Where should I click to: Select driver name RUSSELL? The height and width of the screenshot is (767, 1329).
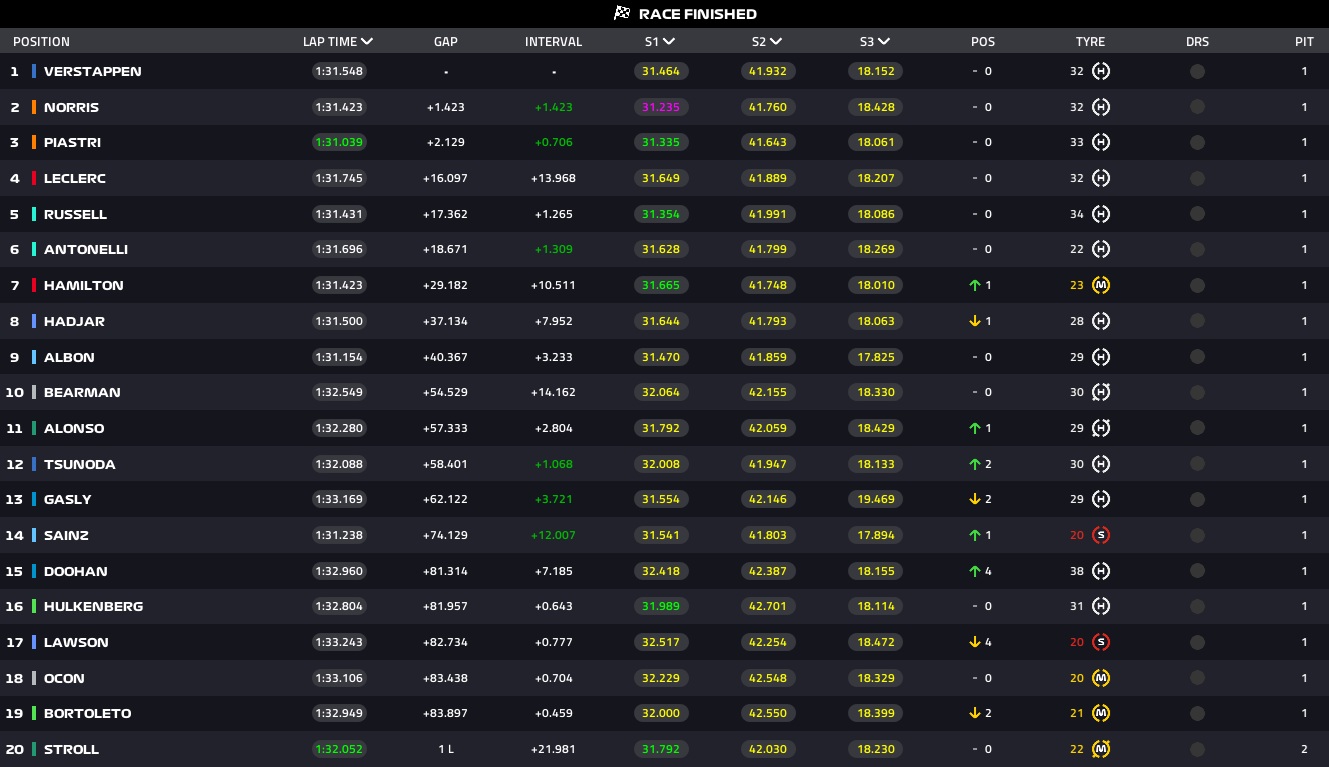tap(75, 214)
